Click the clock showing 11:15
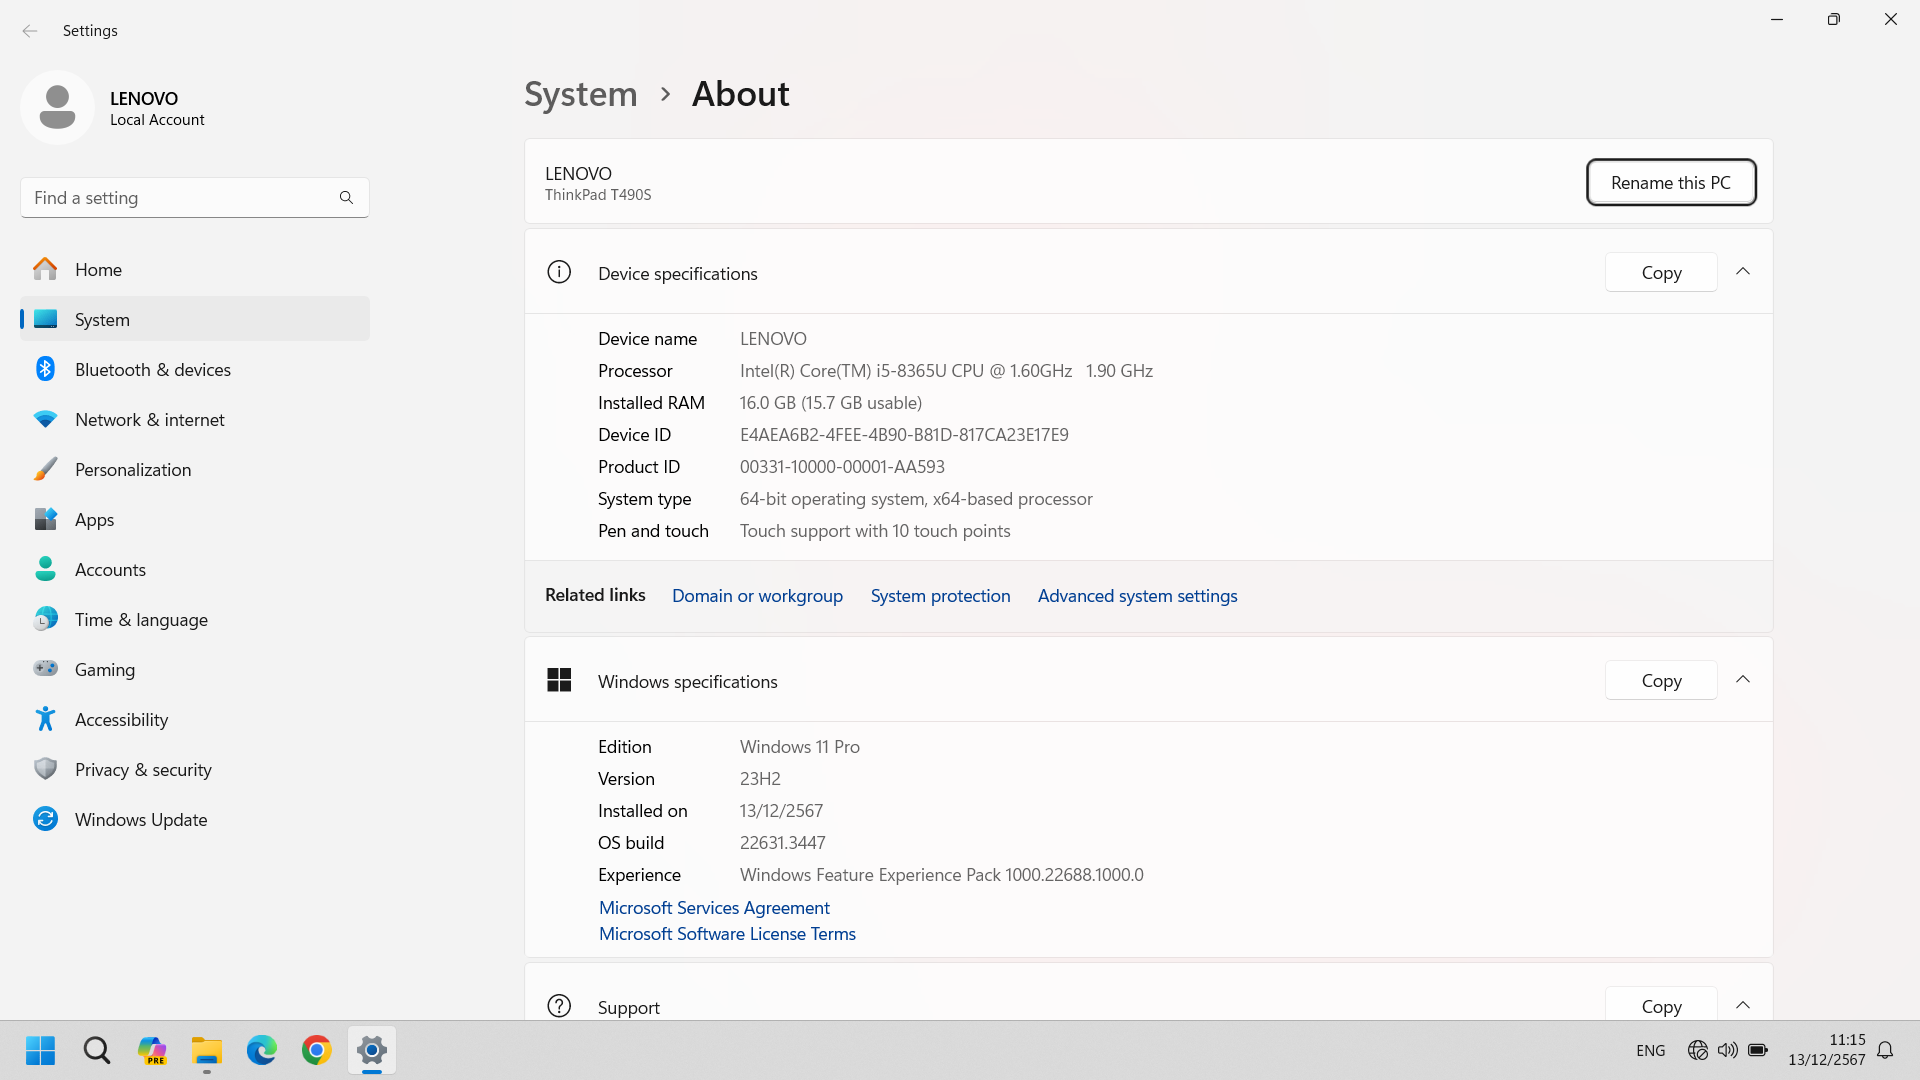This screenshot has height=1080, width=1920. point(1847,1040)
